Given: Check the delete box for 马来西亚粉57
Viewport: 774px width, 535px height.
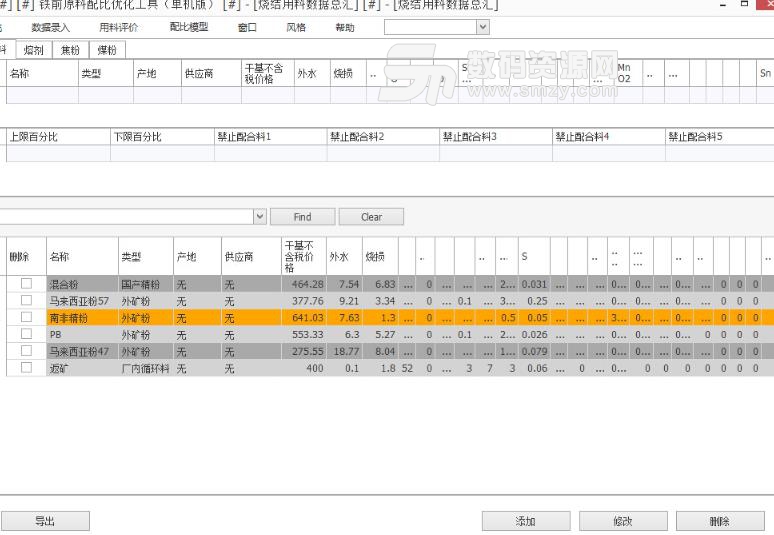Looking at the screenshot, I should tap(26, 301).
